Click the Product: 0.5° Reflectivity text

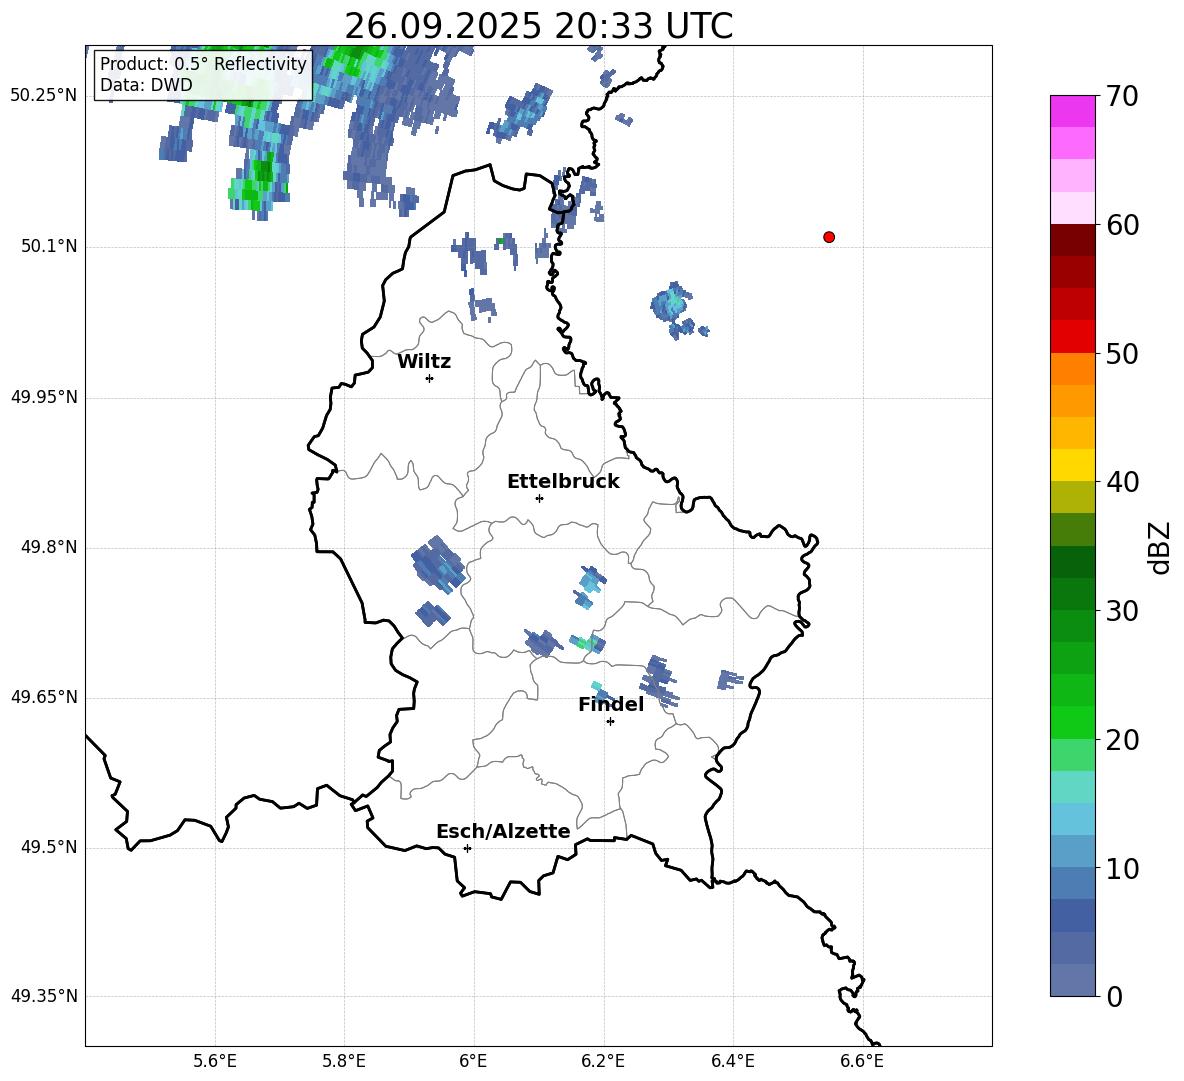[x=203, y=63]
